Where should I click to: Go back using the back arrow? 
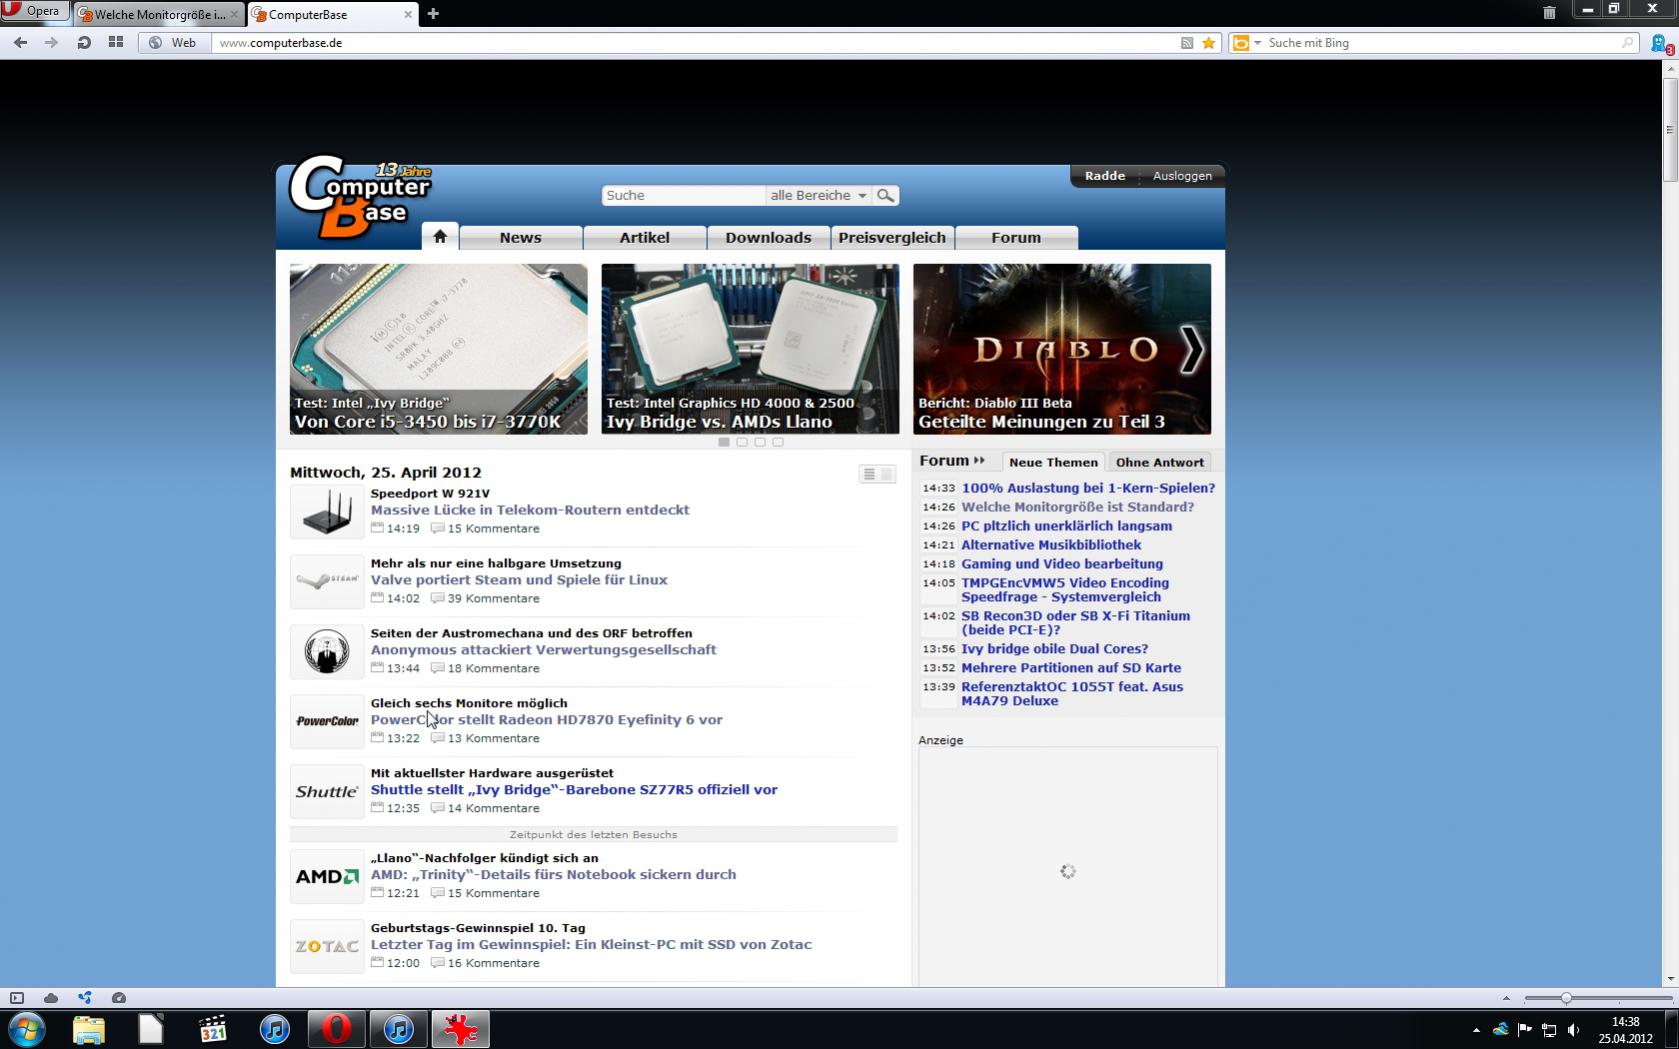click(21, 43)
